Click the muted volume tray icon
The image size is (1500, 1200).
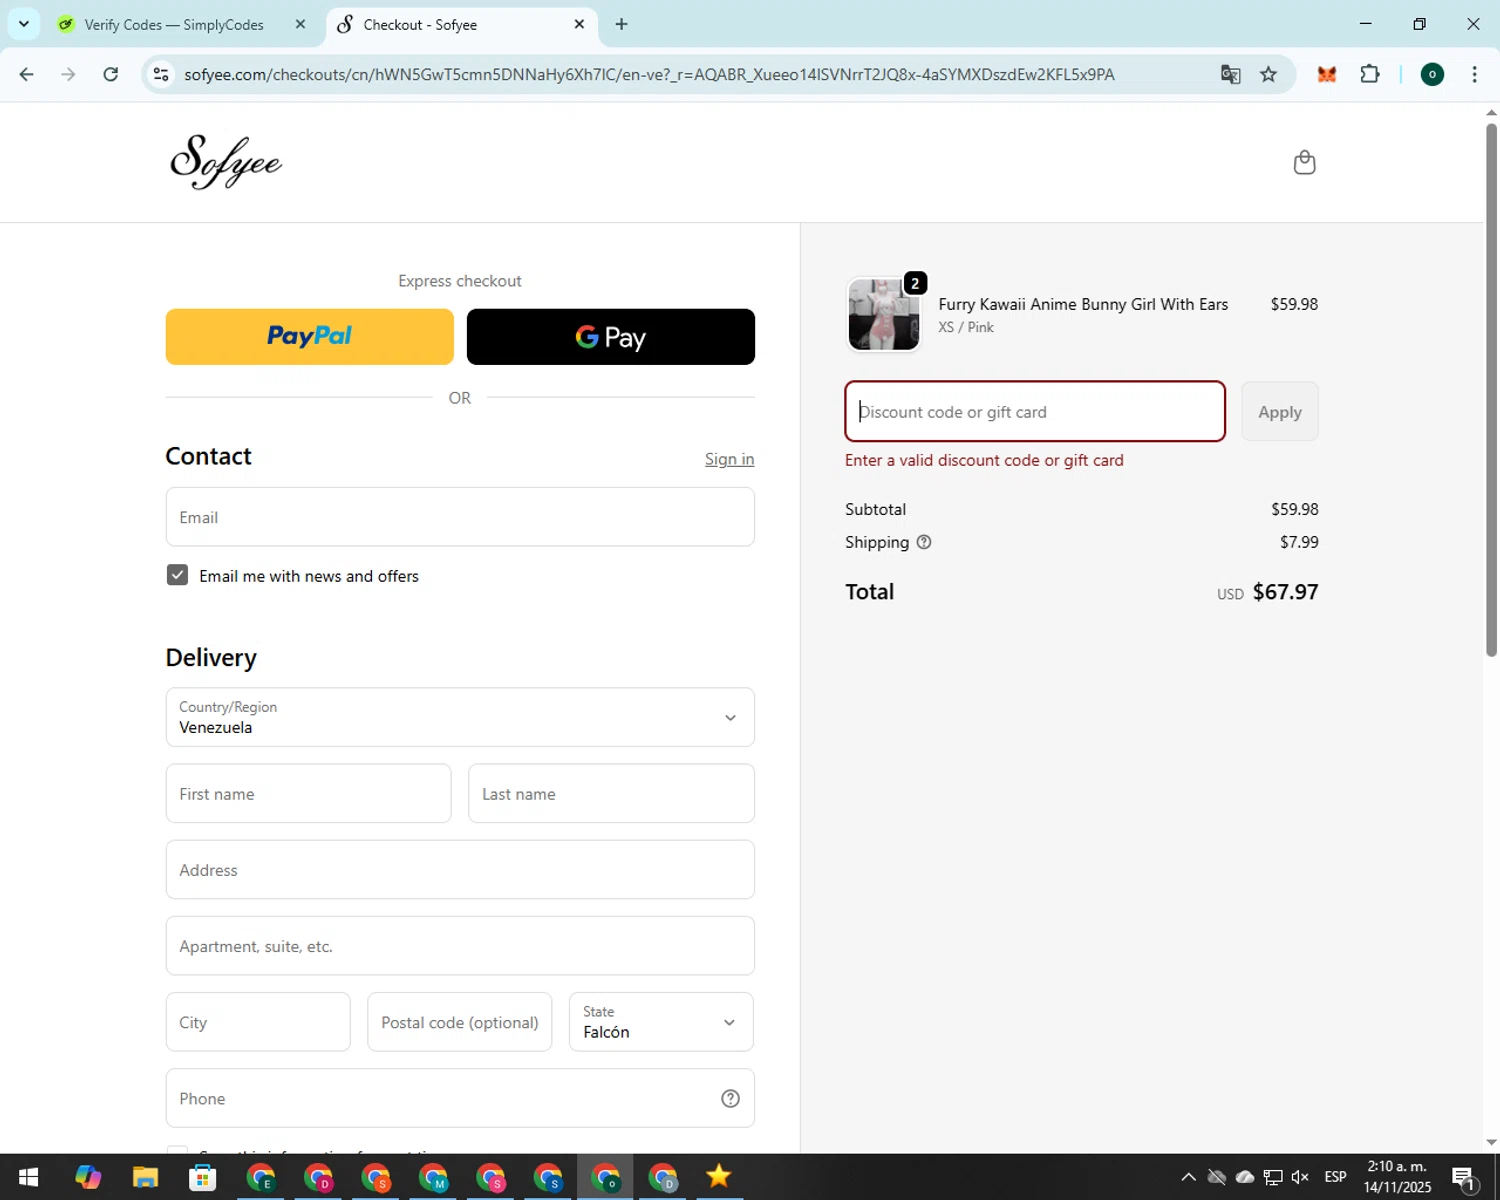[1300, 1177]
